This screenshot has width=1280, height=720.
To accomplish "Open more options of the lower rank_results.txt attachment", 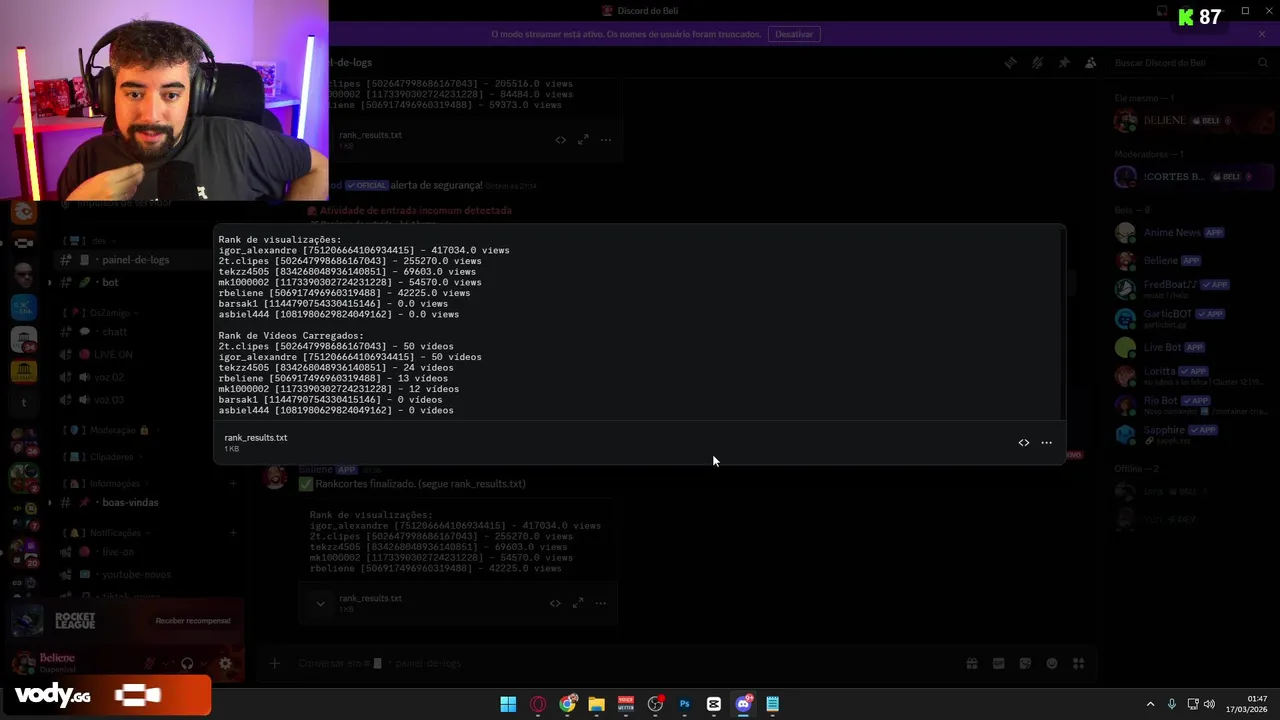I will 601,603.
